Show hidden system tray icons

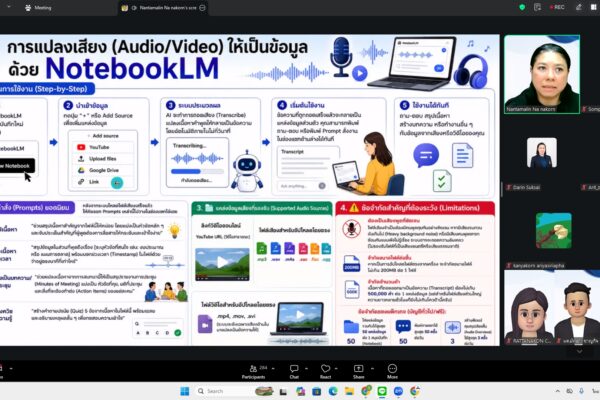tap(557, 391)
